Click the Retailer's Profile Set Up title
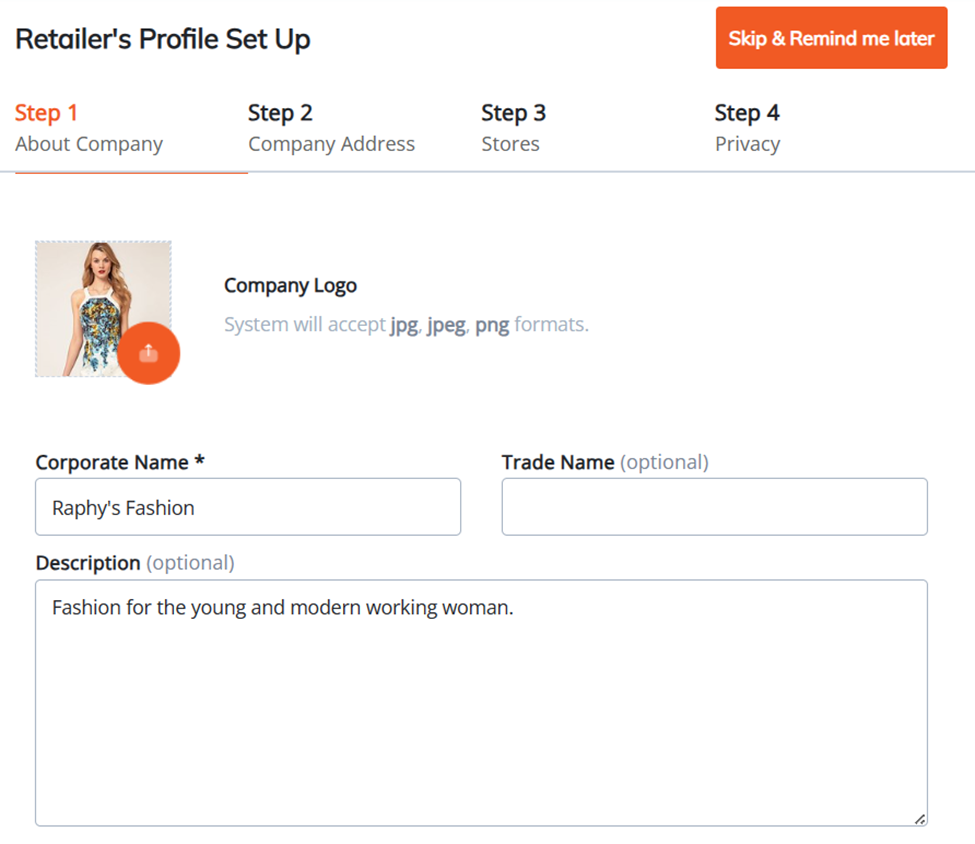 pyautogui.click(x=163, y=39)
